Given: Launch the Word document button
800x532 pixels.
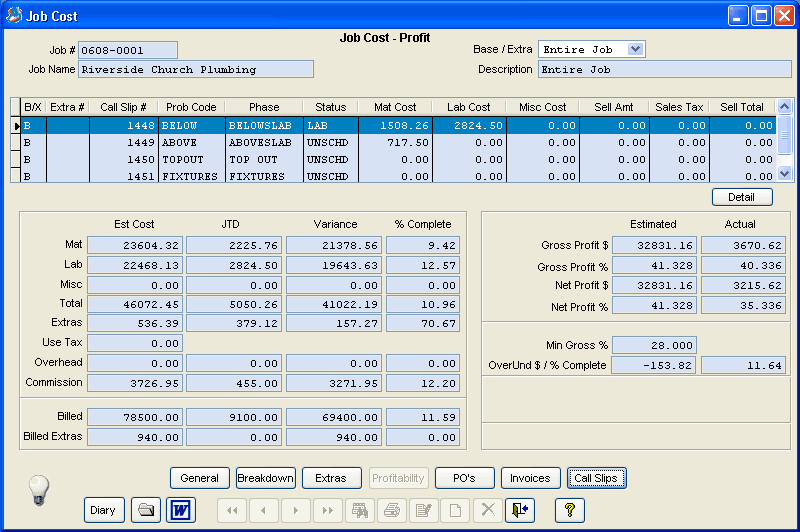Looking at the screenshot, I should [x=181, y=510].
